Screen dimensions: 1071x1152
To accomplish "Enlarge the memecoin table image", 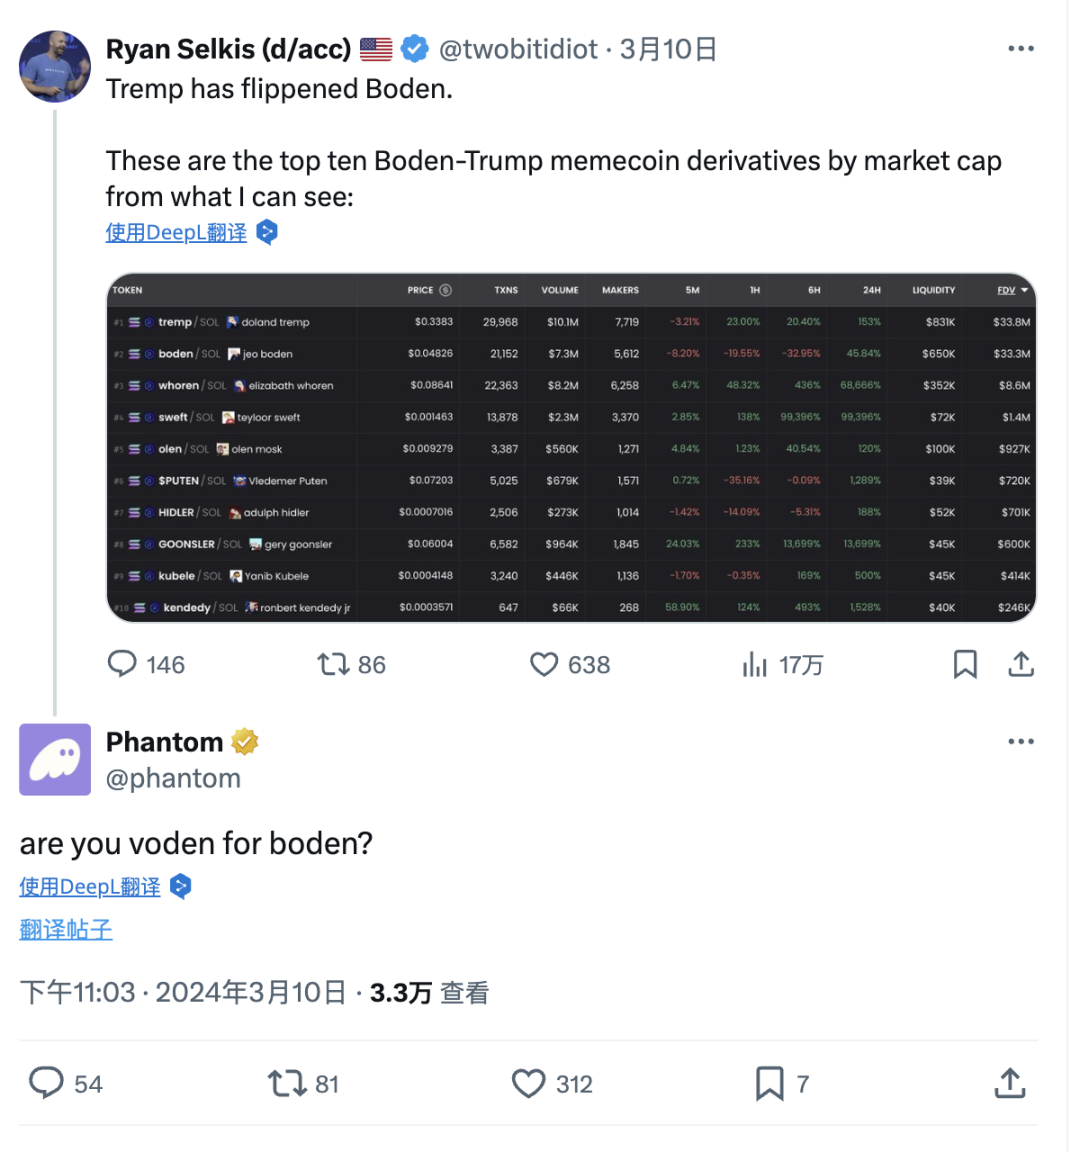I will [571, 447].
